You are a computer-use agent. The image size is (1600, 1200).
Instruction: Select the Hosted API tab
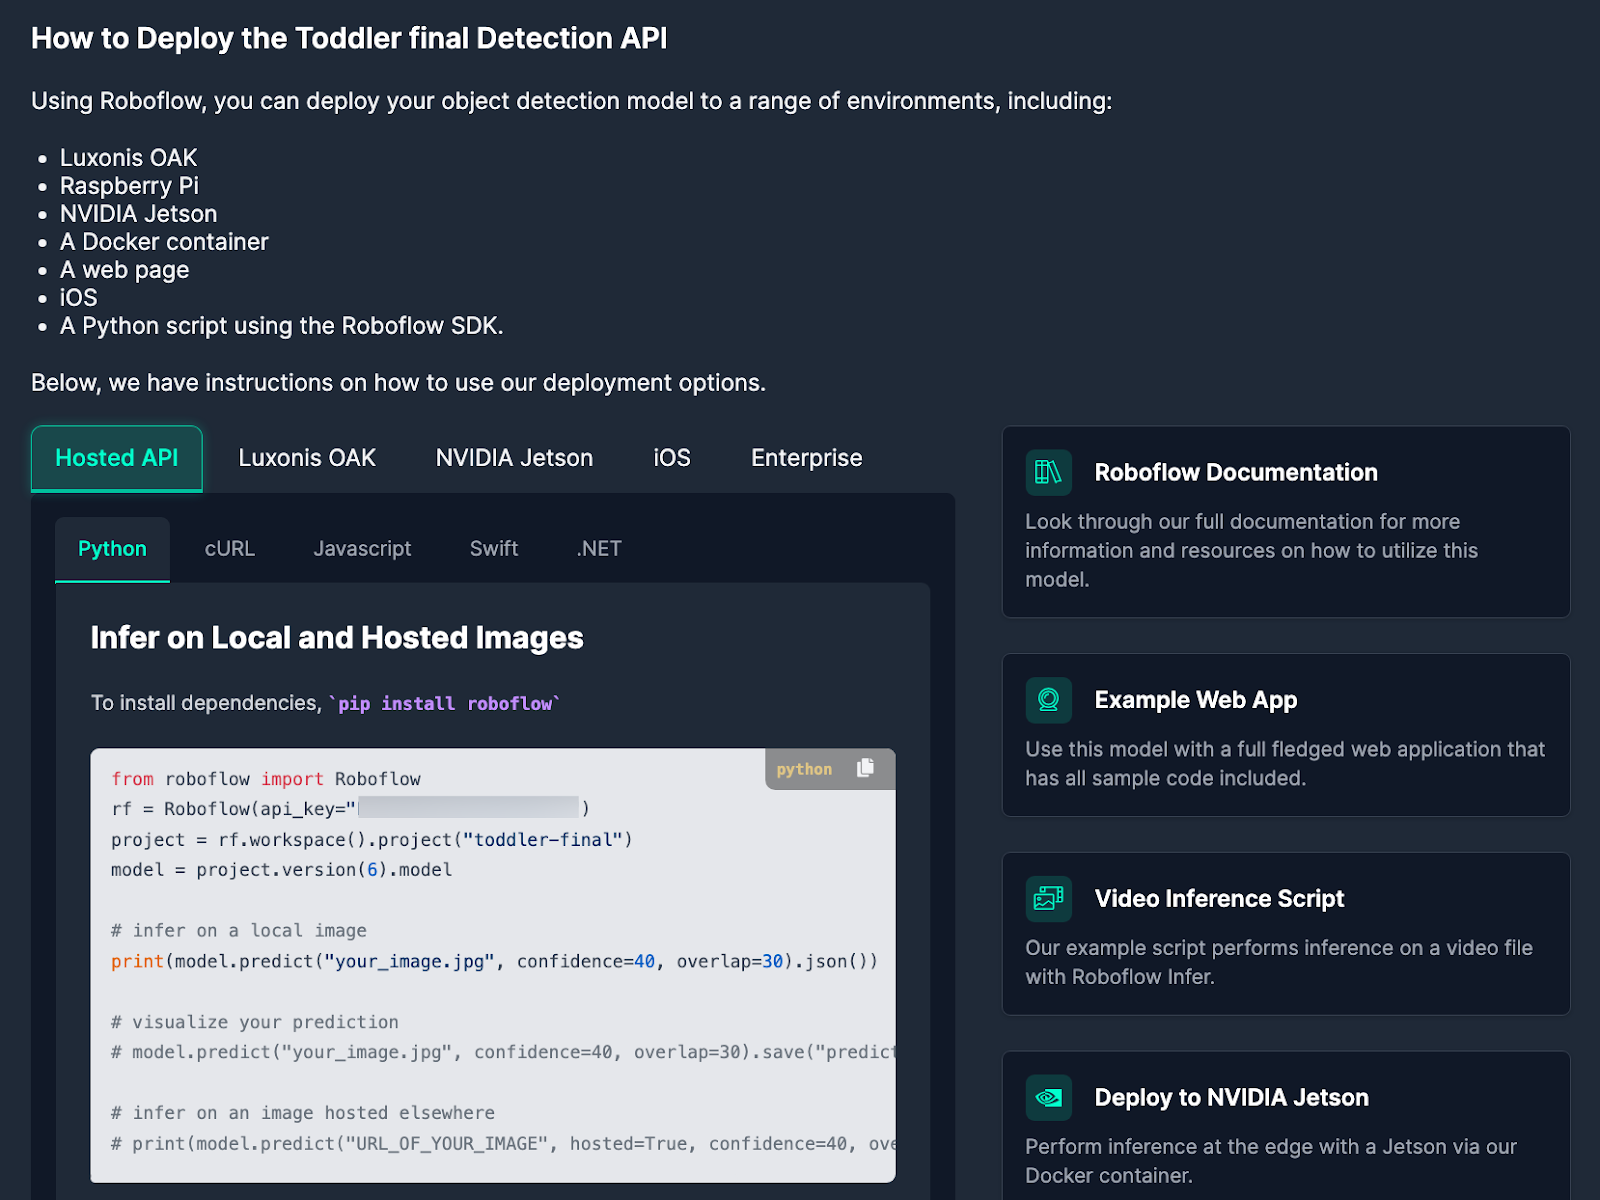[117, 458]
